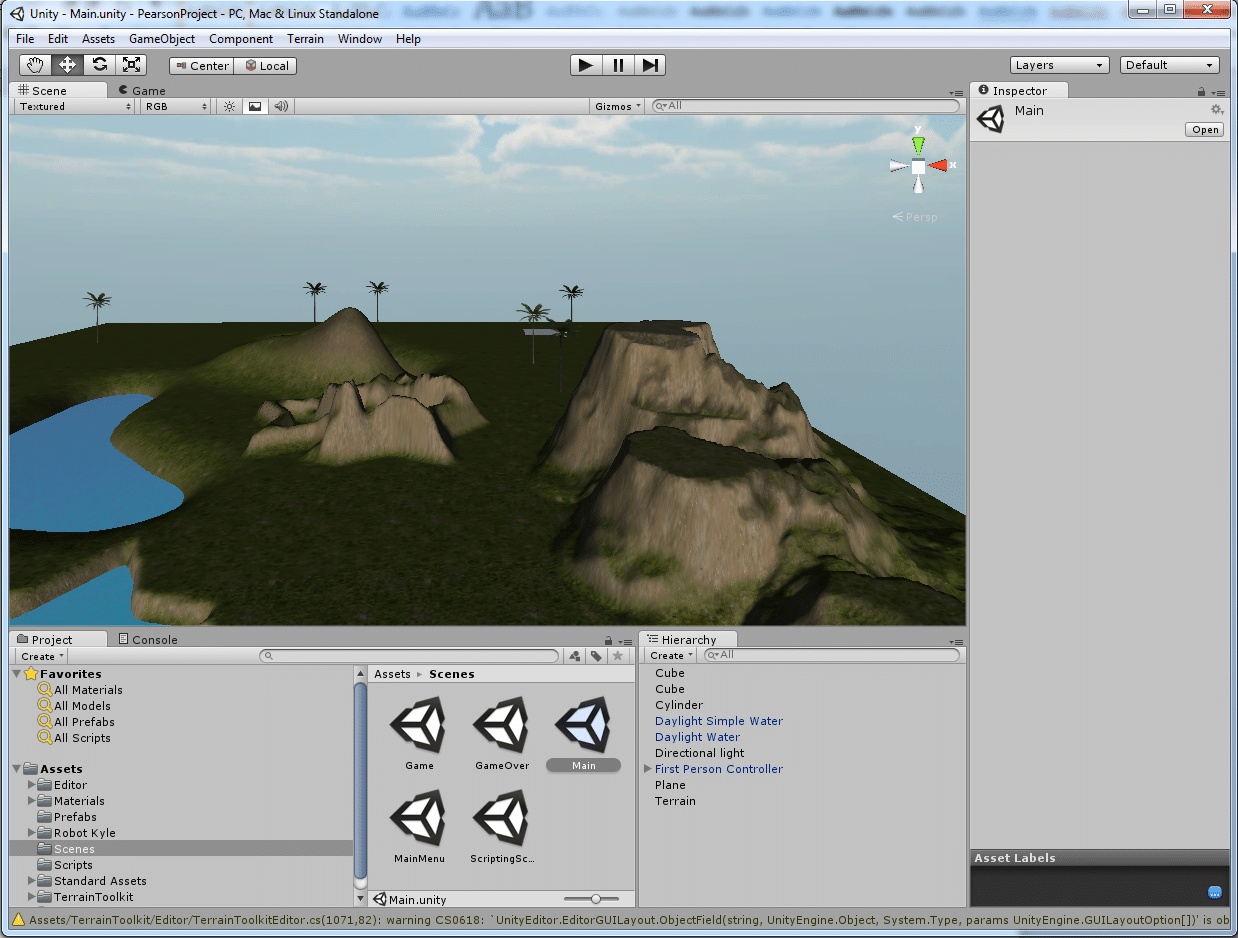This screenshot has height=938, width=1238.
Task: Toggle the Project panel lock
Action: click(608, 640)
